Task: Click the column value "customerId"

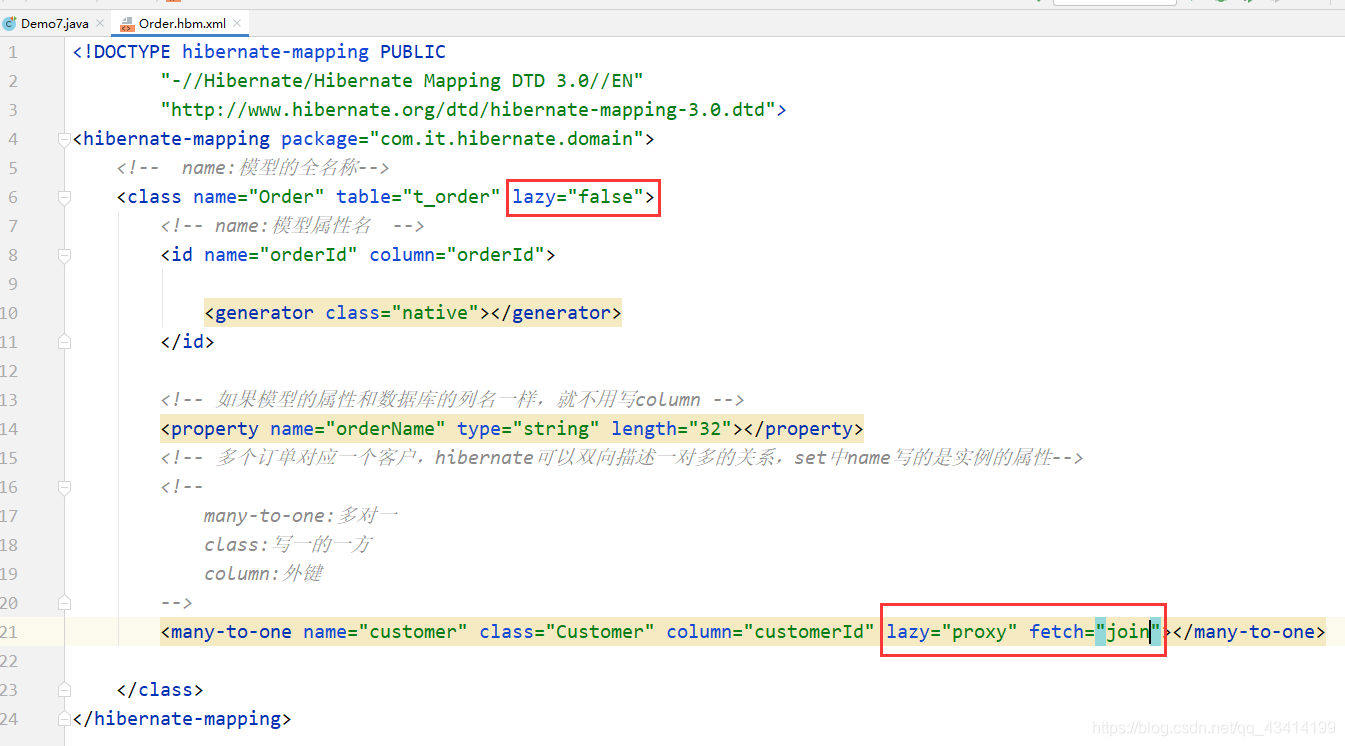Action: click(x=809, y=632)
